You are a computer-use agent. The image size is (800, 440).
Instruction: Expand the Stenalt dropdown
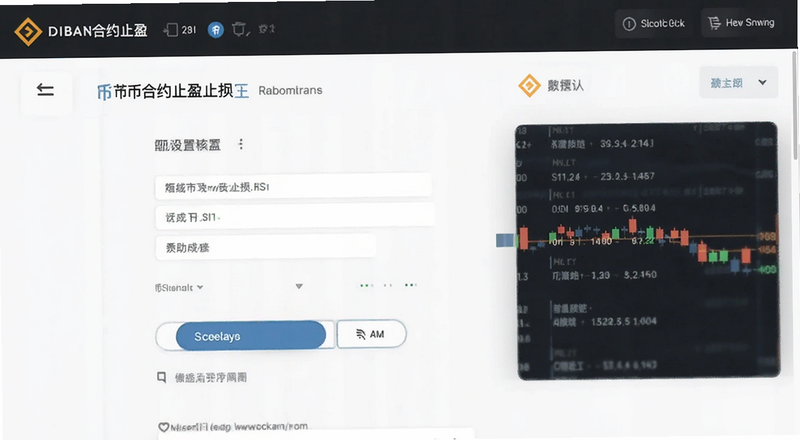pos(179,287)
